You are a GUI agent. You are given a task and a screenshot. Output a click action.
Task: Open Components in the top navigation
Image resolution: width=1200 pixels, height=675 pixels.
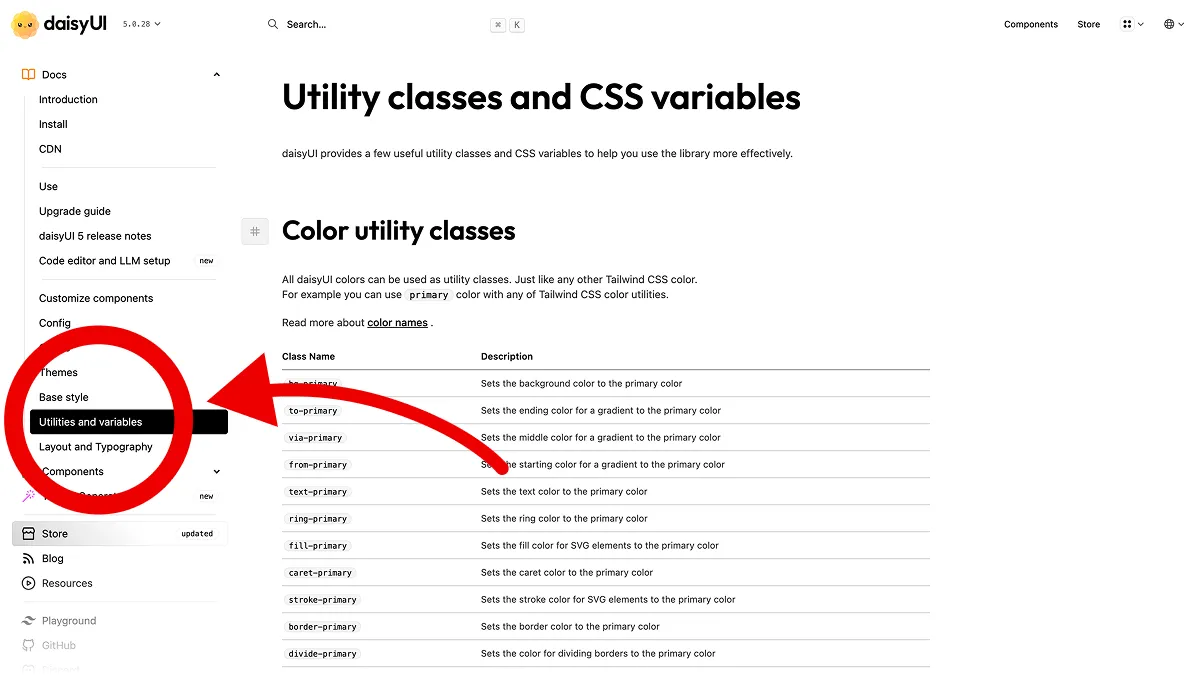click(1031, 24)
